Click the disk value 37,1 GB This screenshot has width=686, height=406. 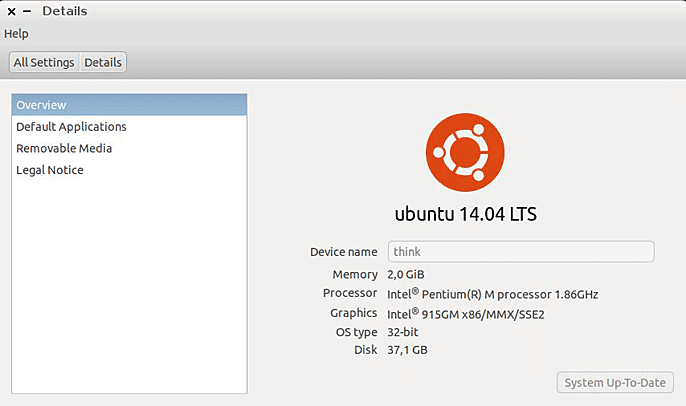click(x=407, y=350)
